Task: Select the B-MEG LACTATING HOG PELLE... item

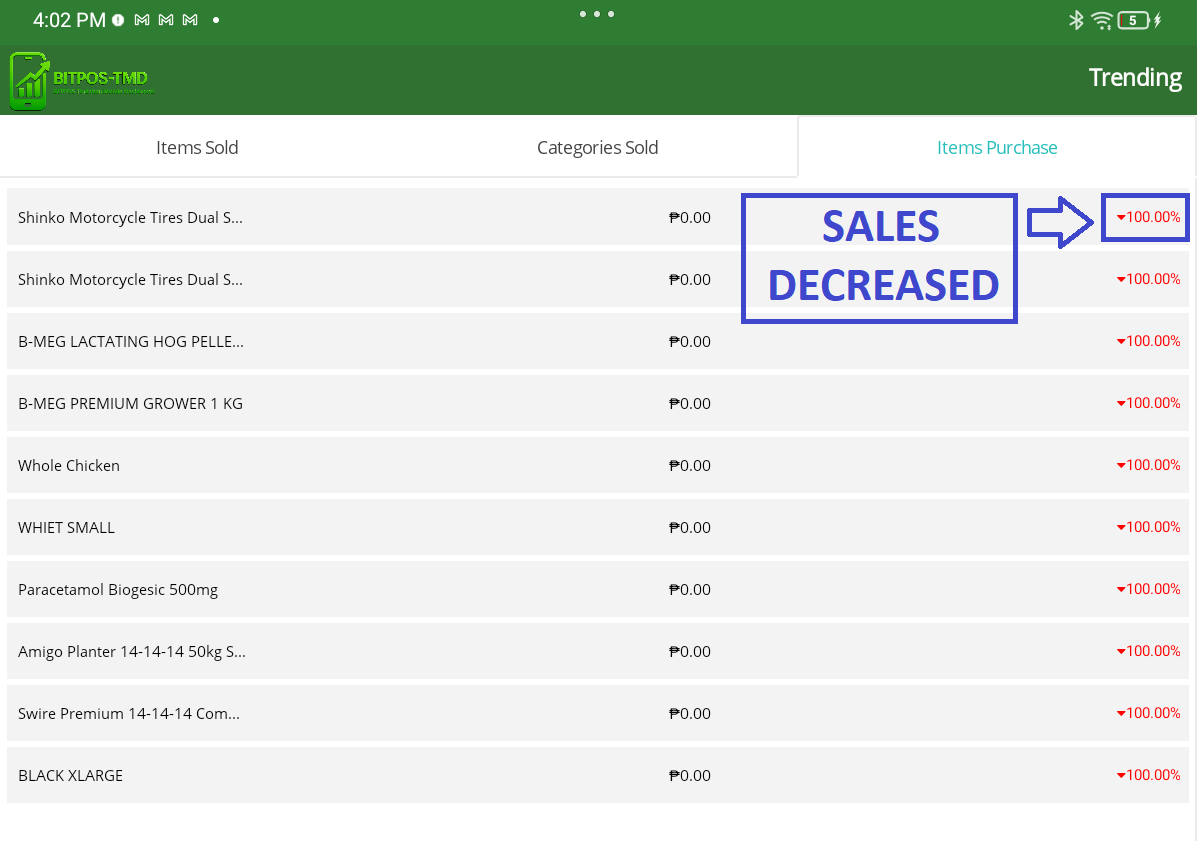Action: click(131, 342)
